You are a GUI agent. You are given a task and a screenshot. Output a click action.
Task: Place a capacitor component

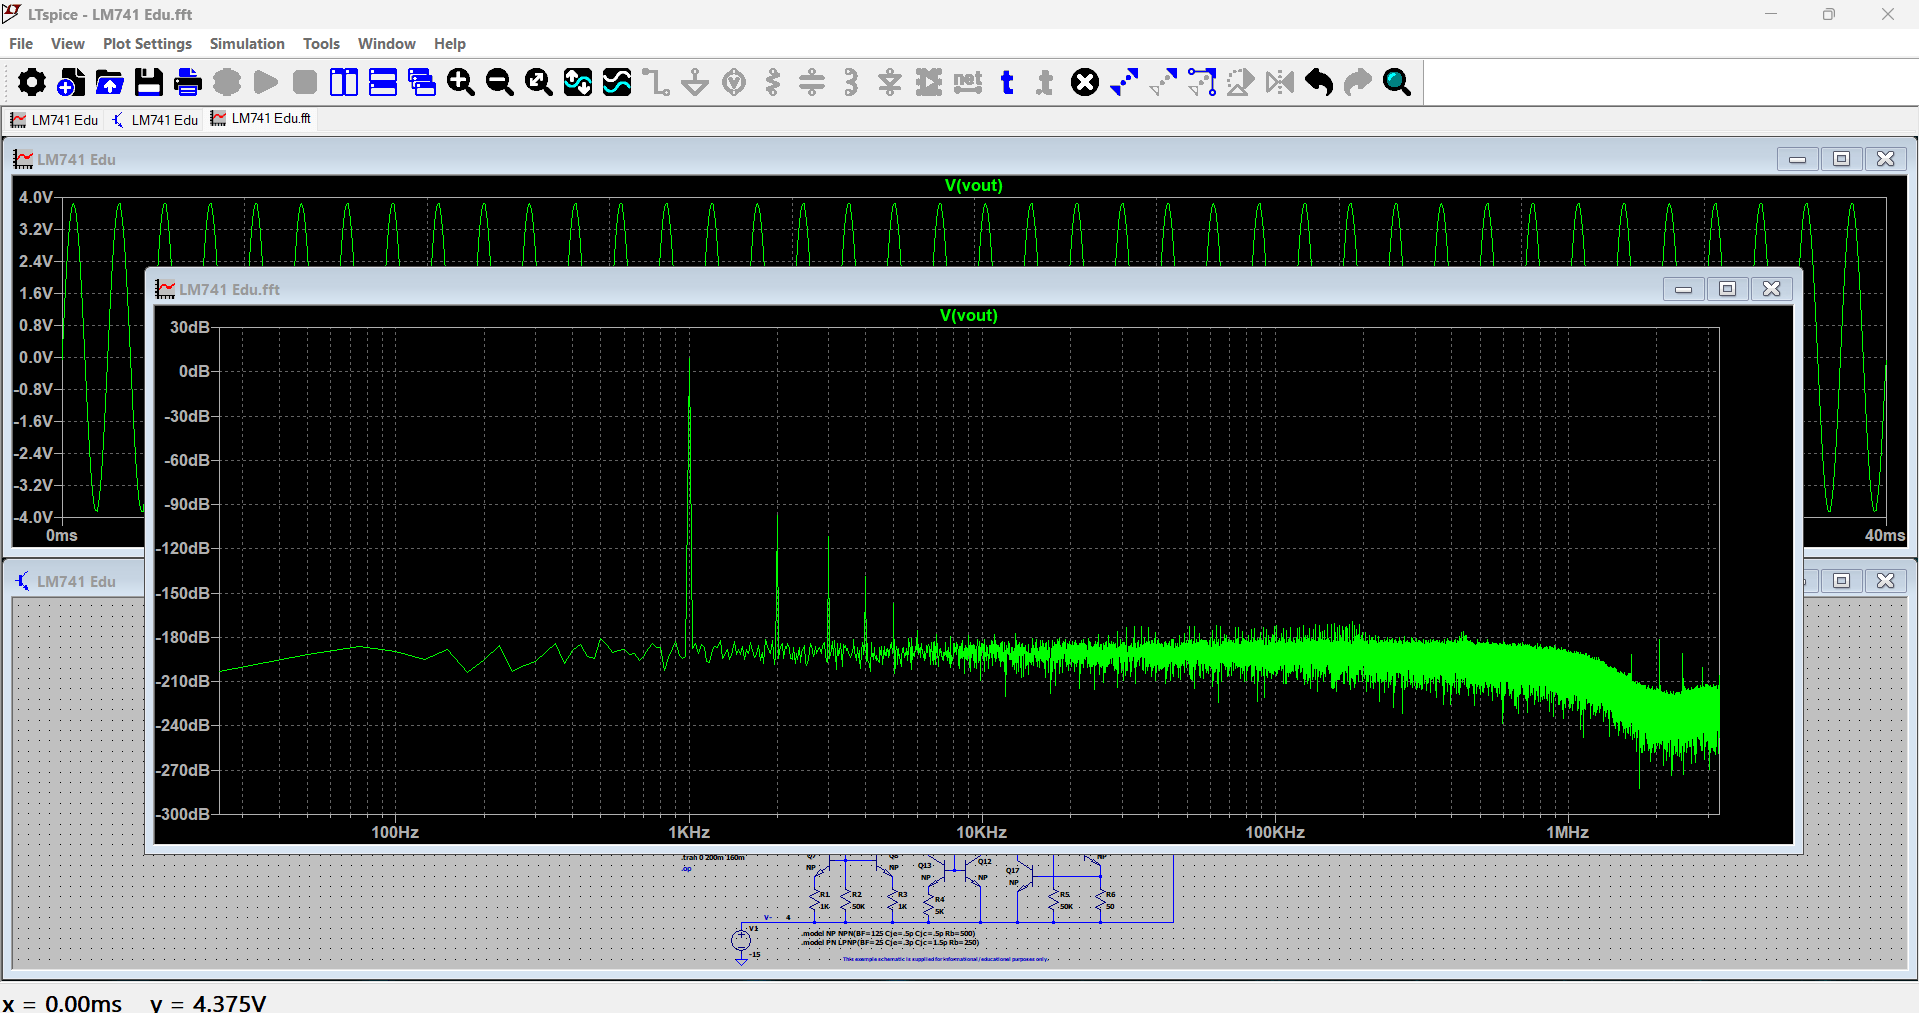(812, 82)
